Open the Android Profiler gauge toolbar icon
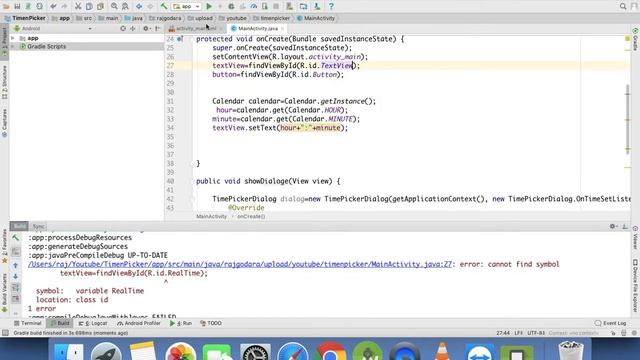640x360 pixels. point(253,6)
